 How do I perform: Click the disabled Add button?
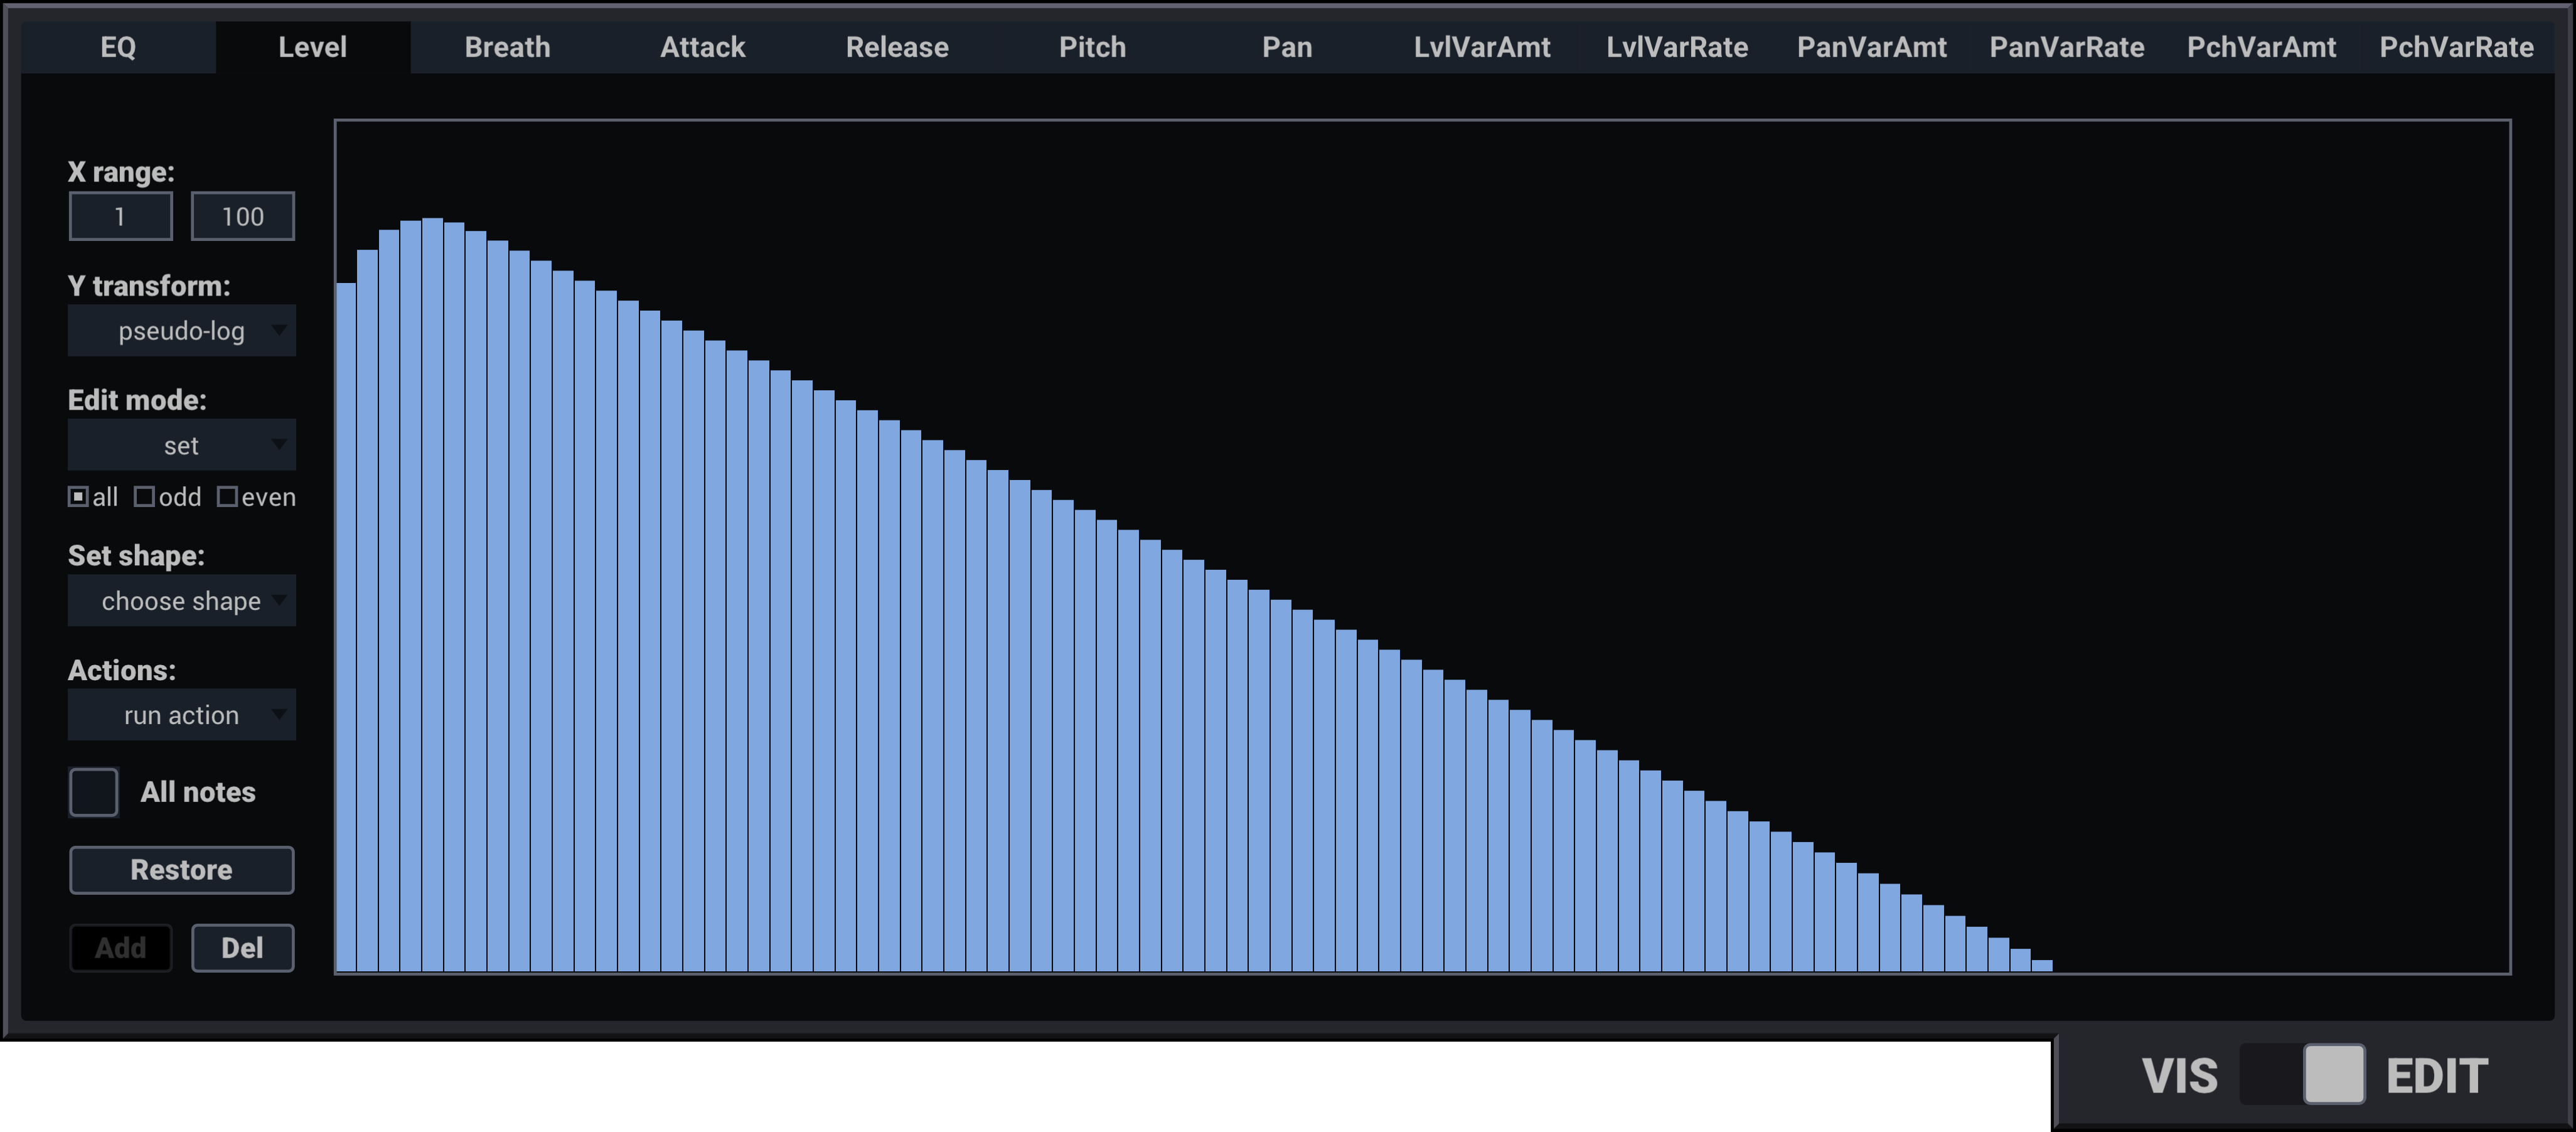tap(121, 948)
